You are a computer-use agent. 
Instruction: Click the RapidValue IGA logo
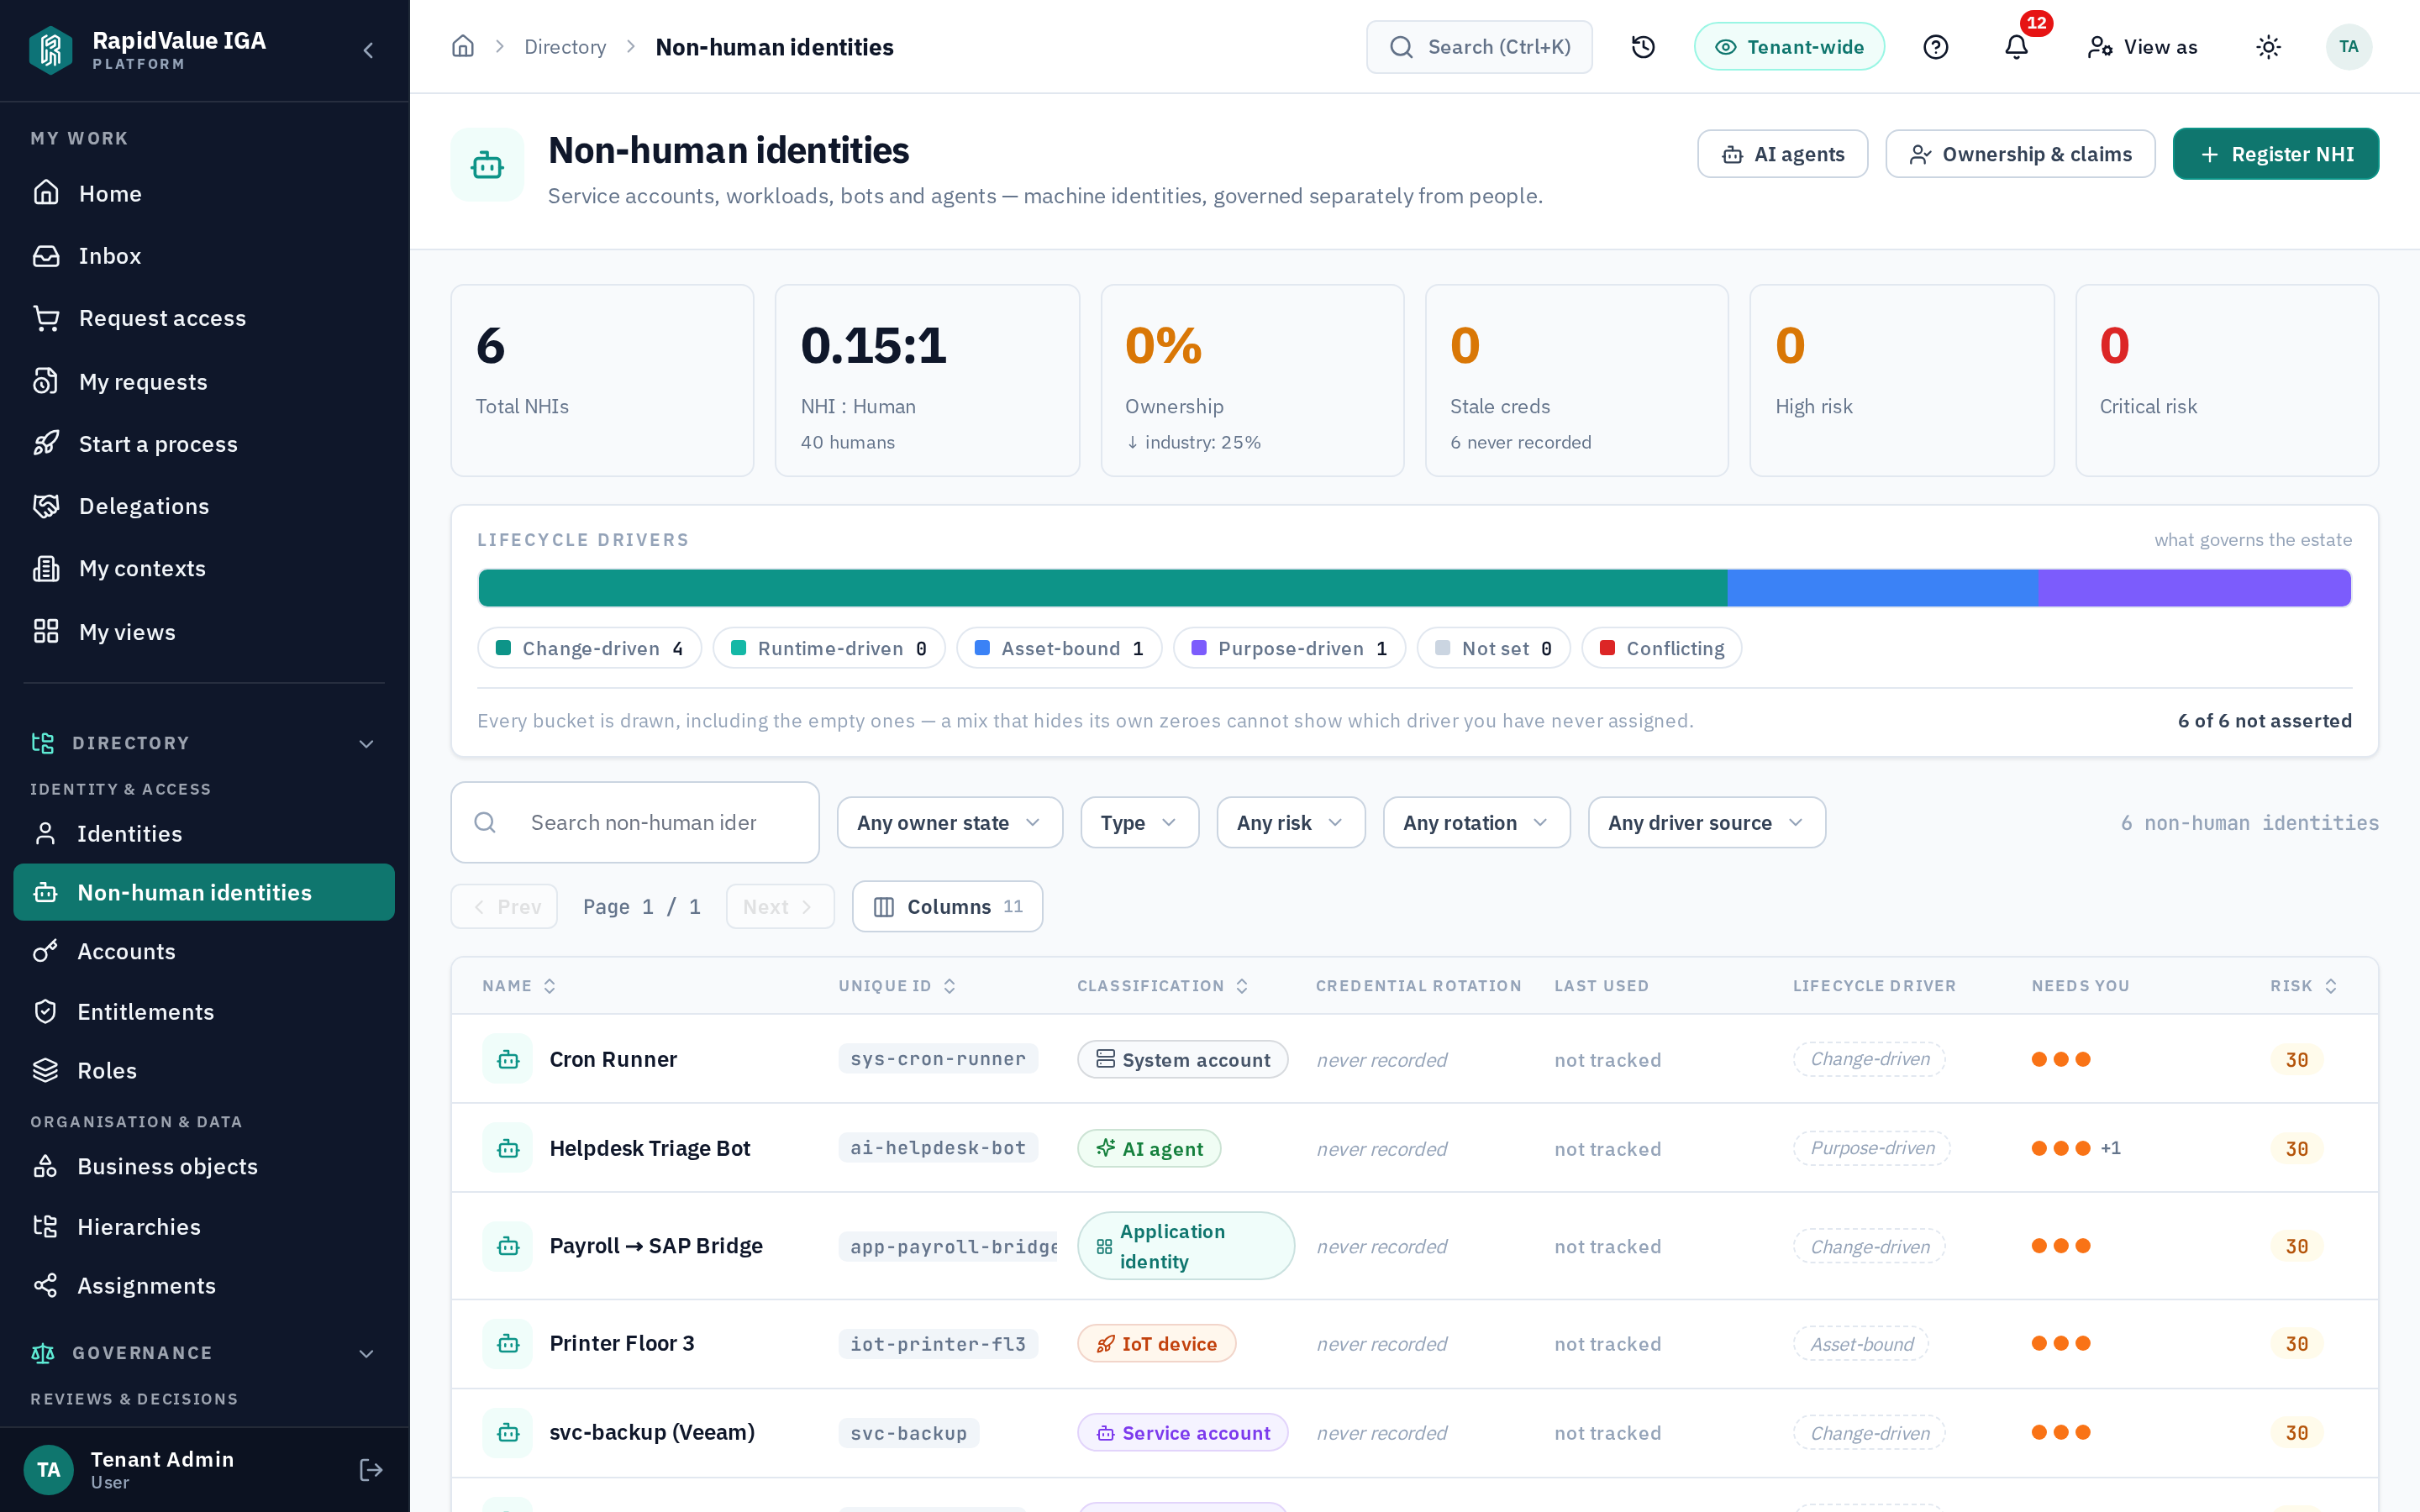tap(50, 50)
